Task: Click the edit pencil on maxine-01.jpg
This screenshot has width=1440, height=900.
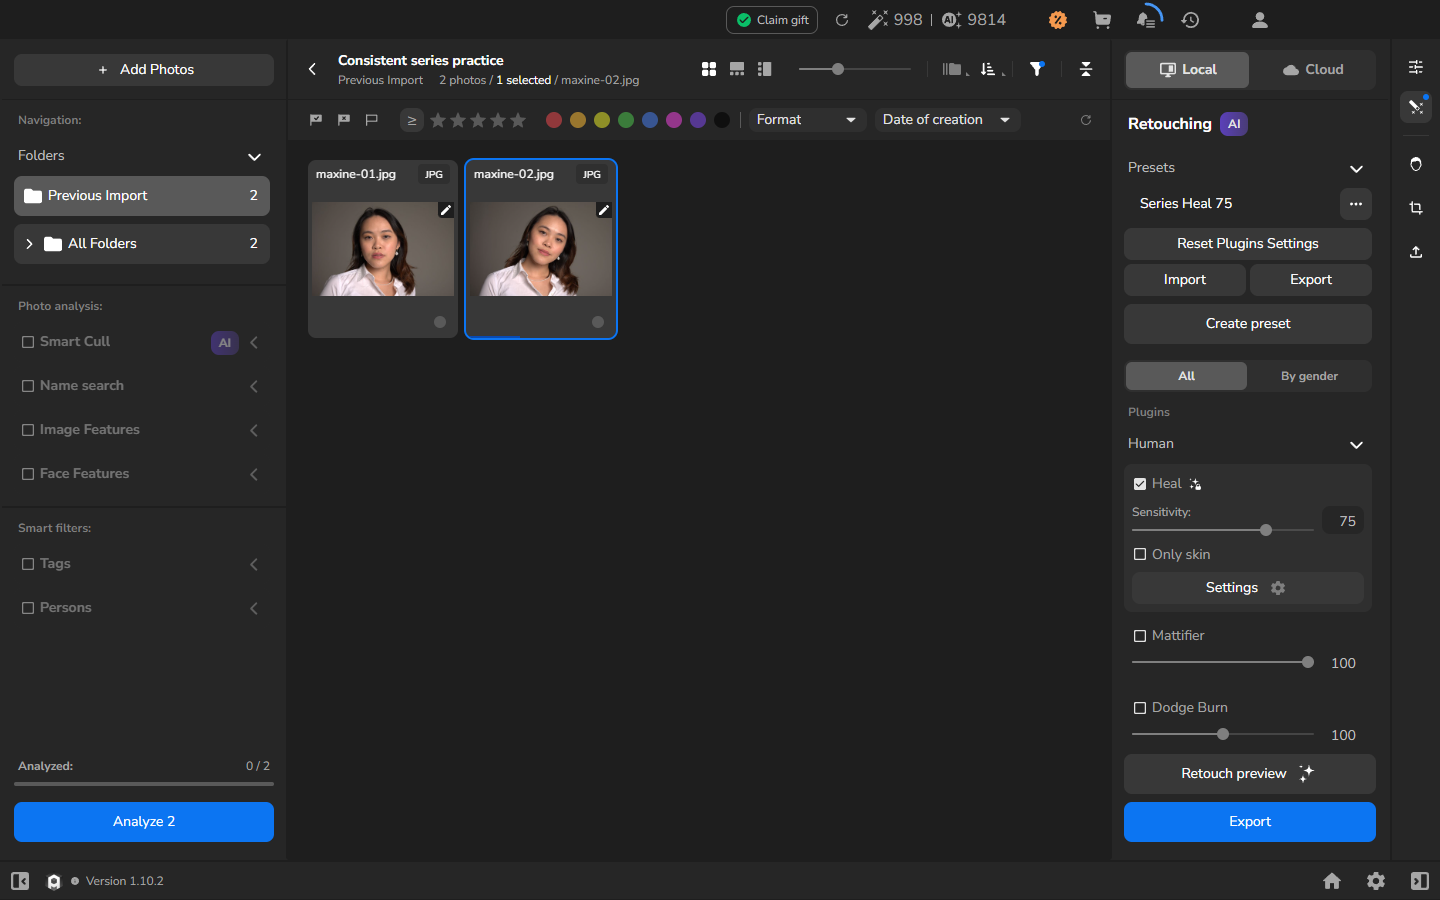Action: 446,210
